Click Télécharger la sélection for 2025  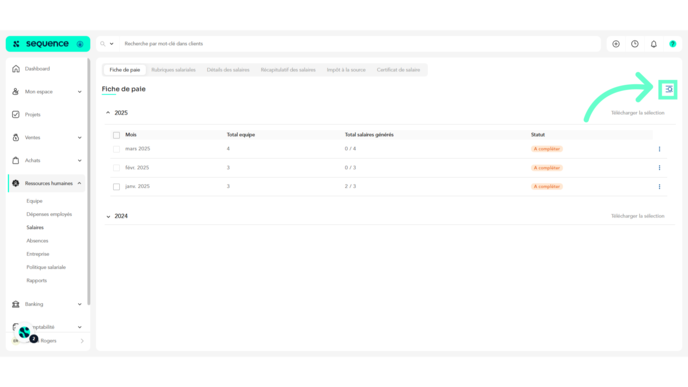[x=638, y=113]
